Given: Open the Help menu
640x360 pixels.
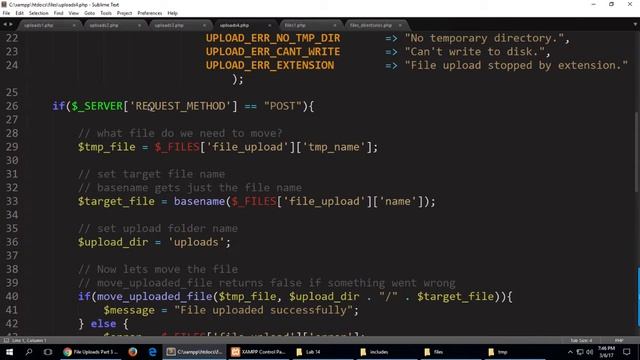Looking at the screenshot, I should 172,13.
